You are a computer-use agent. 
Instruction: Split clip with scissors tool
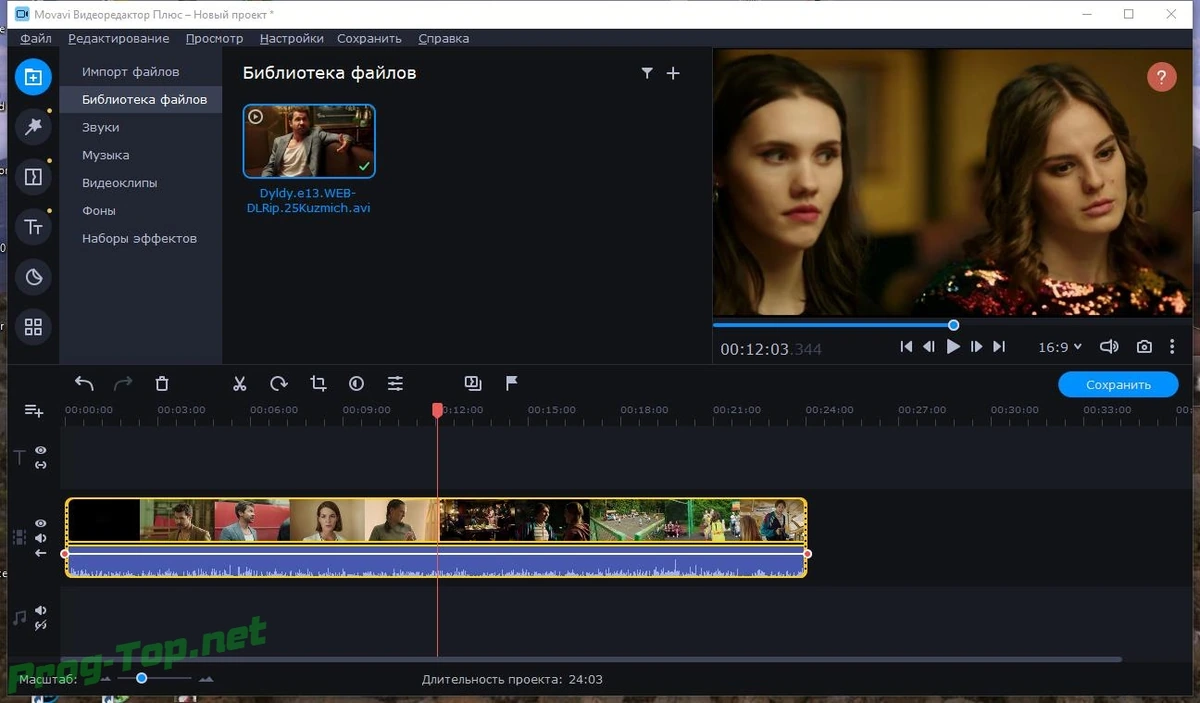pyautogui.click(x=240, y=383)
